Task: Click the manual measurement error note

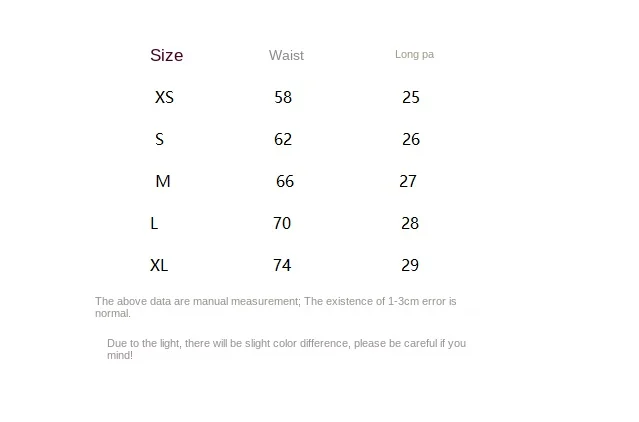Action: [276, 306]
